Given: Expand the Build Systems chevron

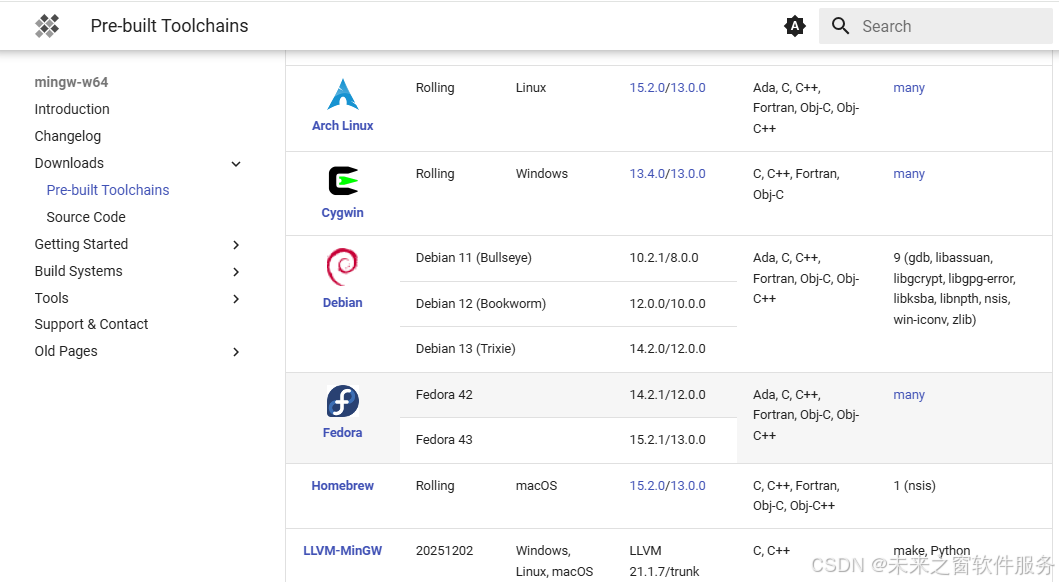Looking at the screenshot, I should (x=236, y=271).
